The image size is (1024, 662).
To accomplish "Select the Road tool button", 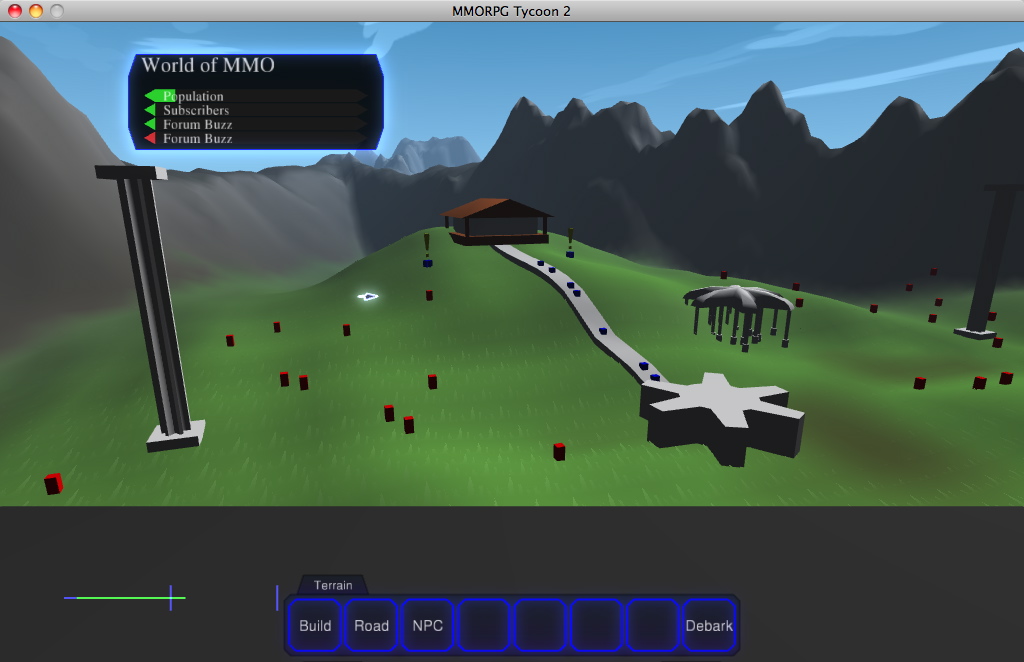I will (371, 625).
